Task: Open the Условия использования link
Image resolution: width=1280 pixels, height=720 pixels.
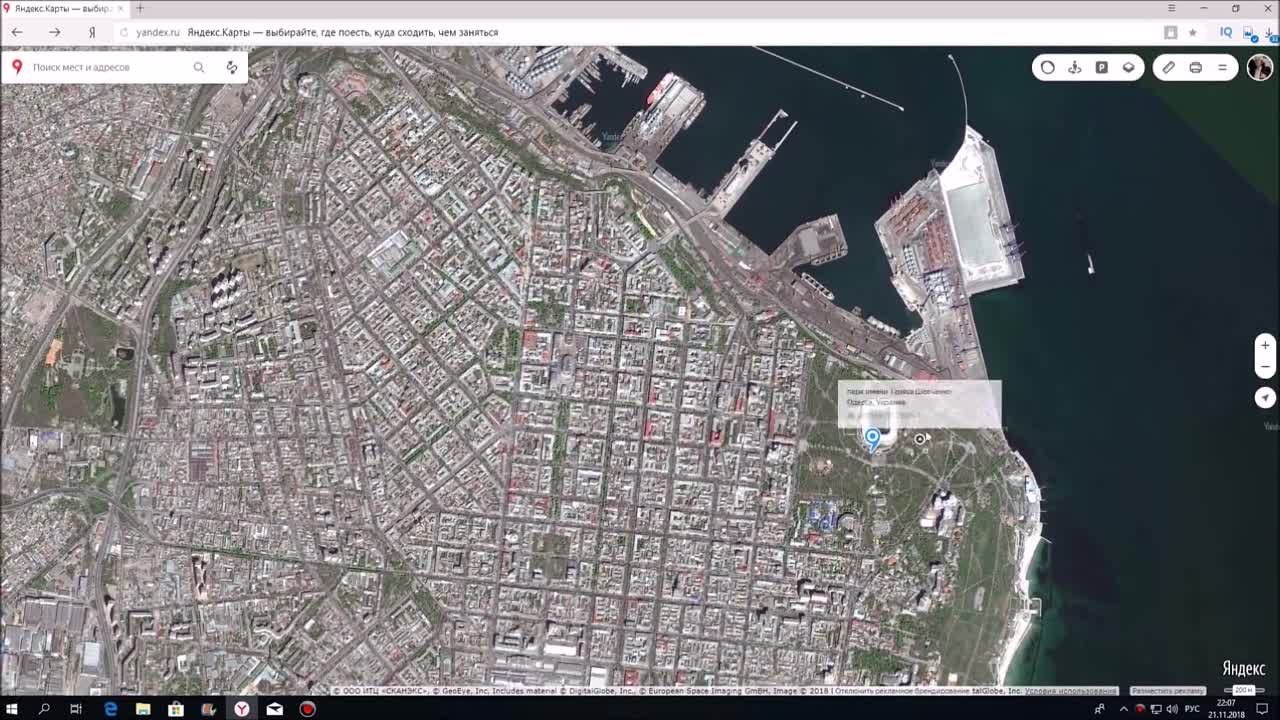Action: click(x=1070, y=691)
